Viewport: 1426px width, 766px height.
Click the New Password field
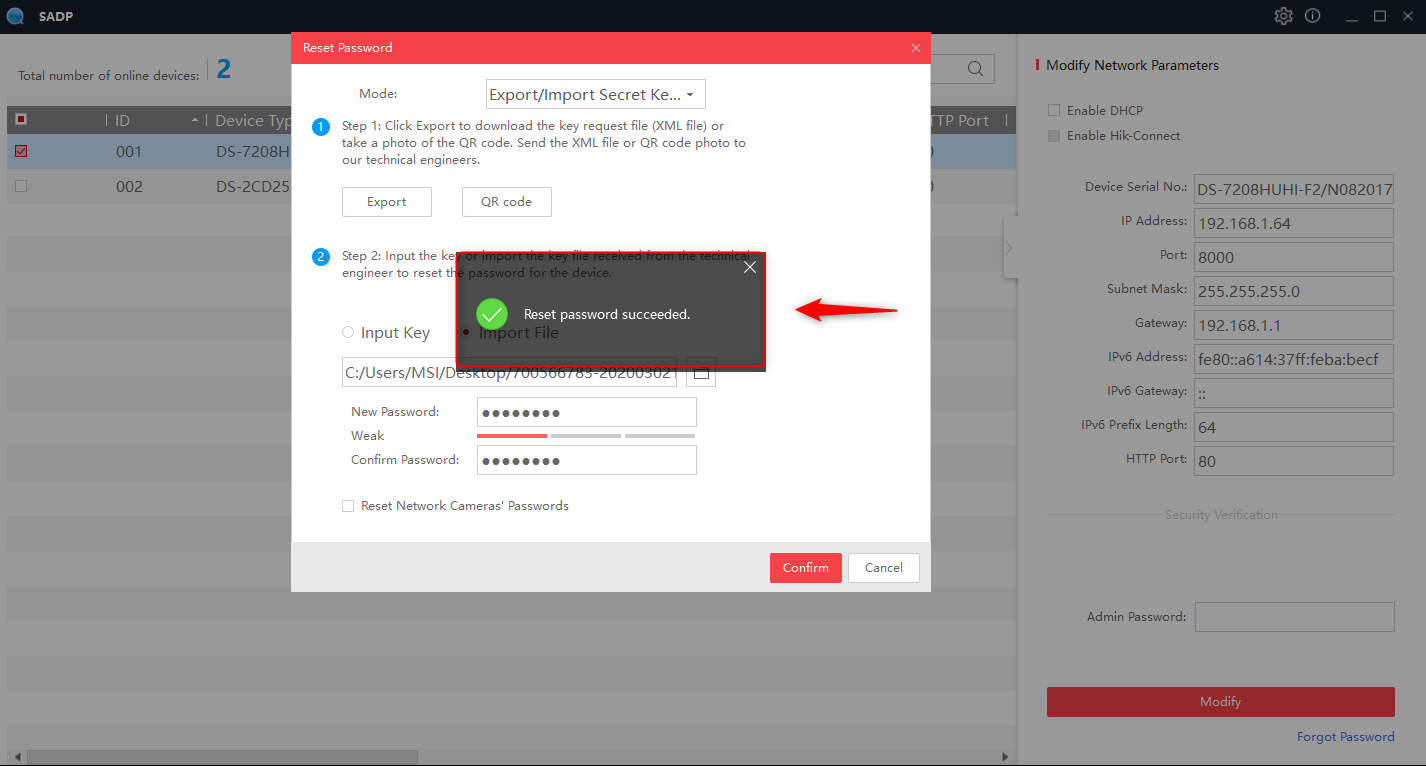click(587, 412)
